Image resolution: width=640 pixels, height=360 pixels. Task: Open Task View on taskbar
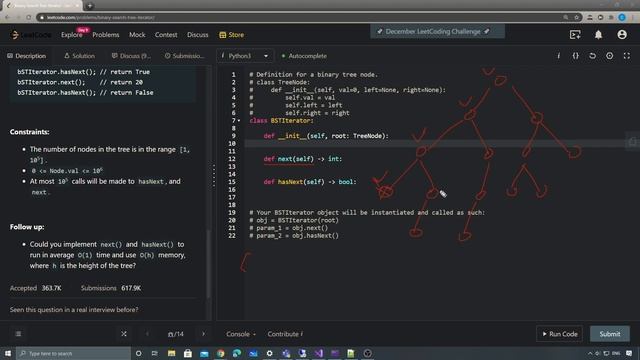tap(155, 353)
